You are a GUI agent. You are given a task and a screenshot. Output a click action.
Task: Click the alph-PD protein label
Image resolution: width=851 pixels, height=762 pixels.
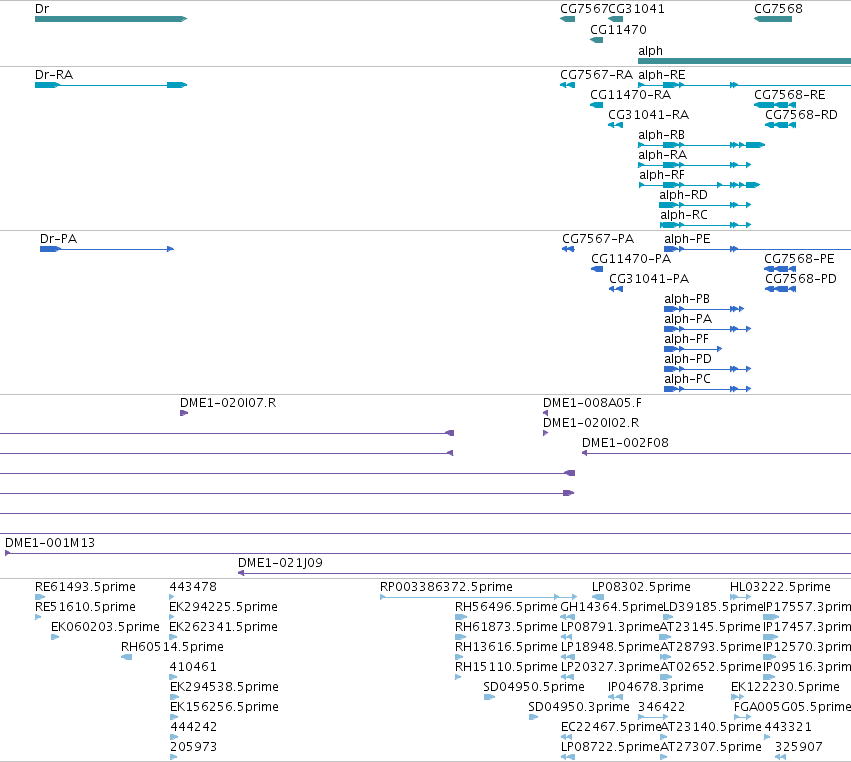coord(688,359)
